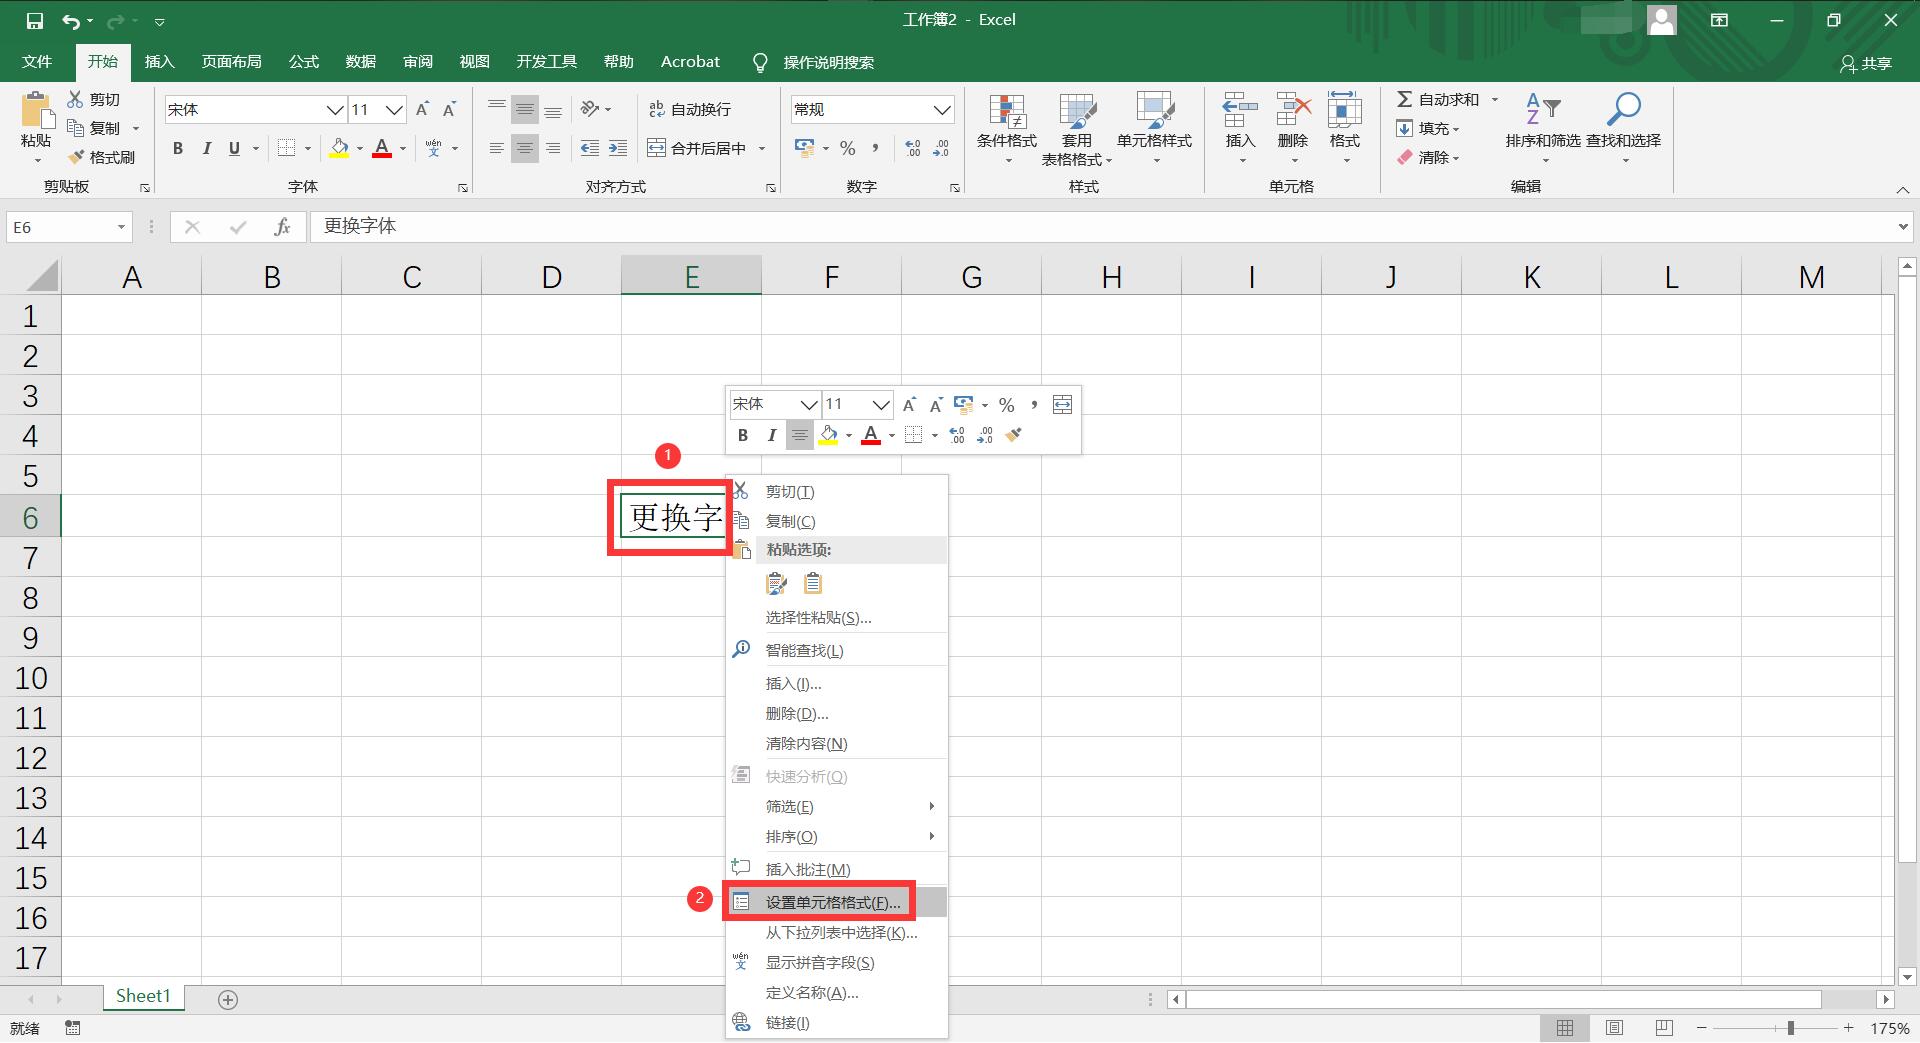Apply the ribbon yellow fill color
The width and height of the screenshot is (1920, 1043).
click(x=339, y=149)
